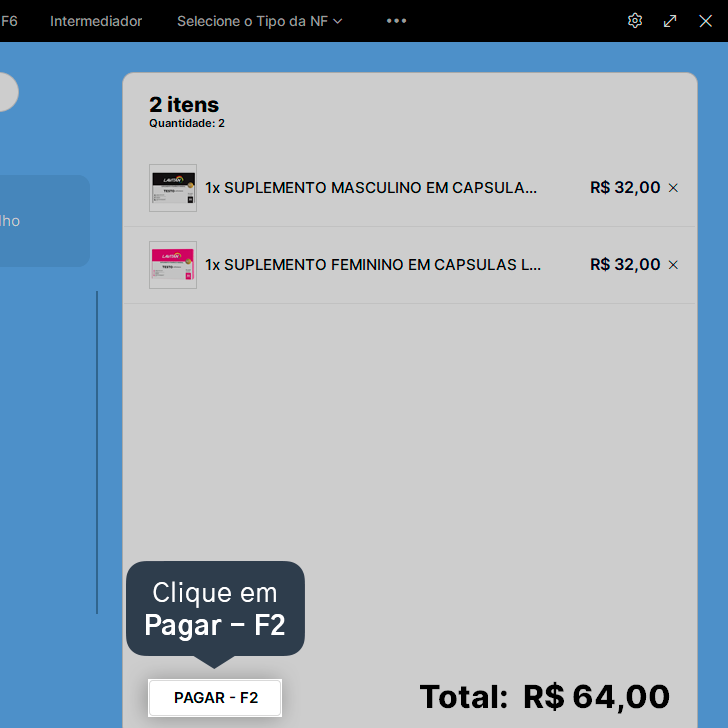Viewport: 728px width, 728px height.
Task: Select the Intermediador menu item
Action: click(96, 21)
